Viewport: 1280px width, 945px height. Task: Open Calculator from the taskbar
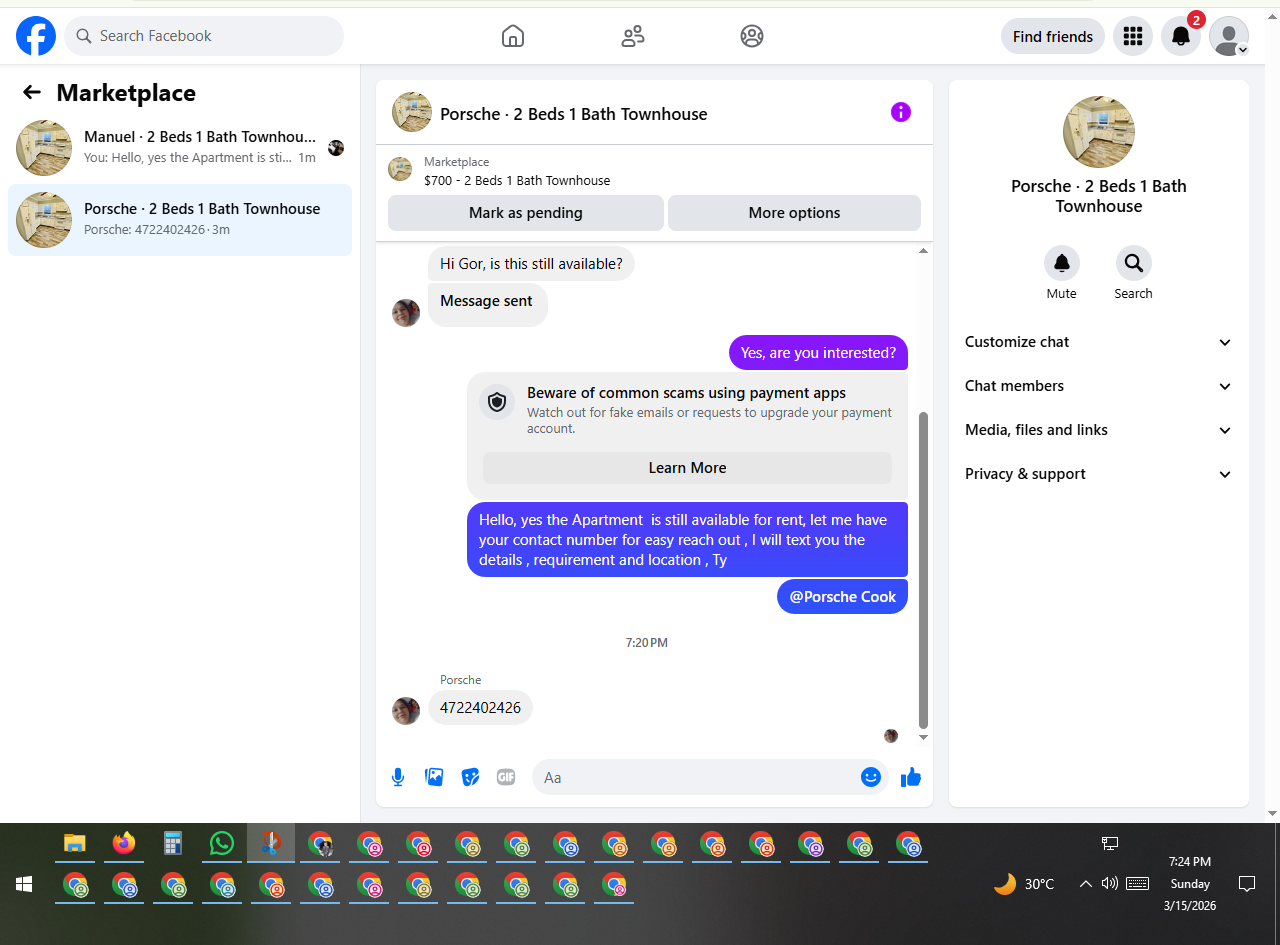click(x=173, y=844)
